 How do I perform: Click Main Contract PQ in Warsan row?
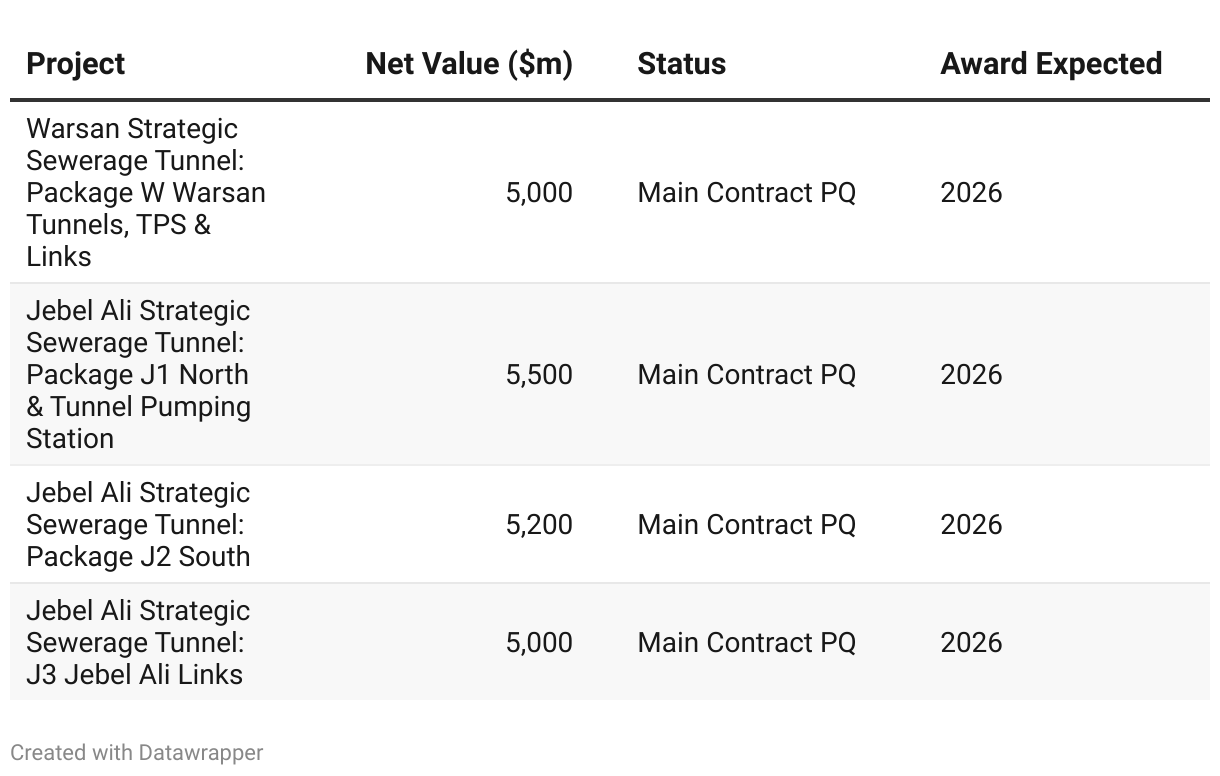(746, 192)
